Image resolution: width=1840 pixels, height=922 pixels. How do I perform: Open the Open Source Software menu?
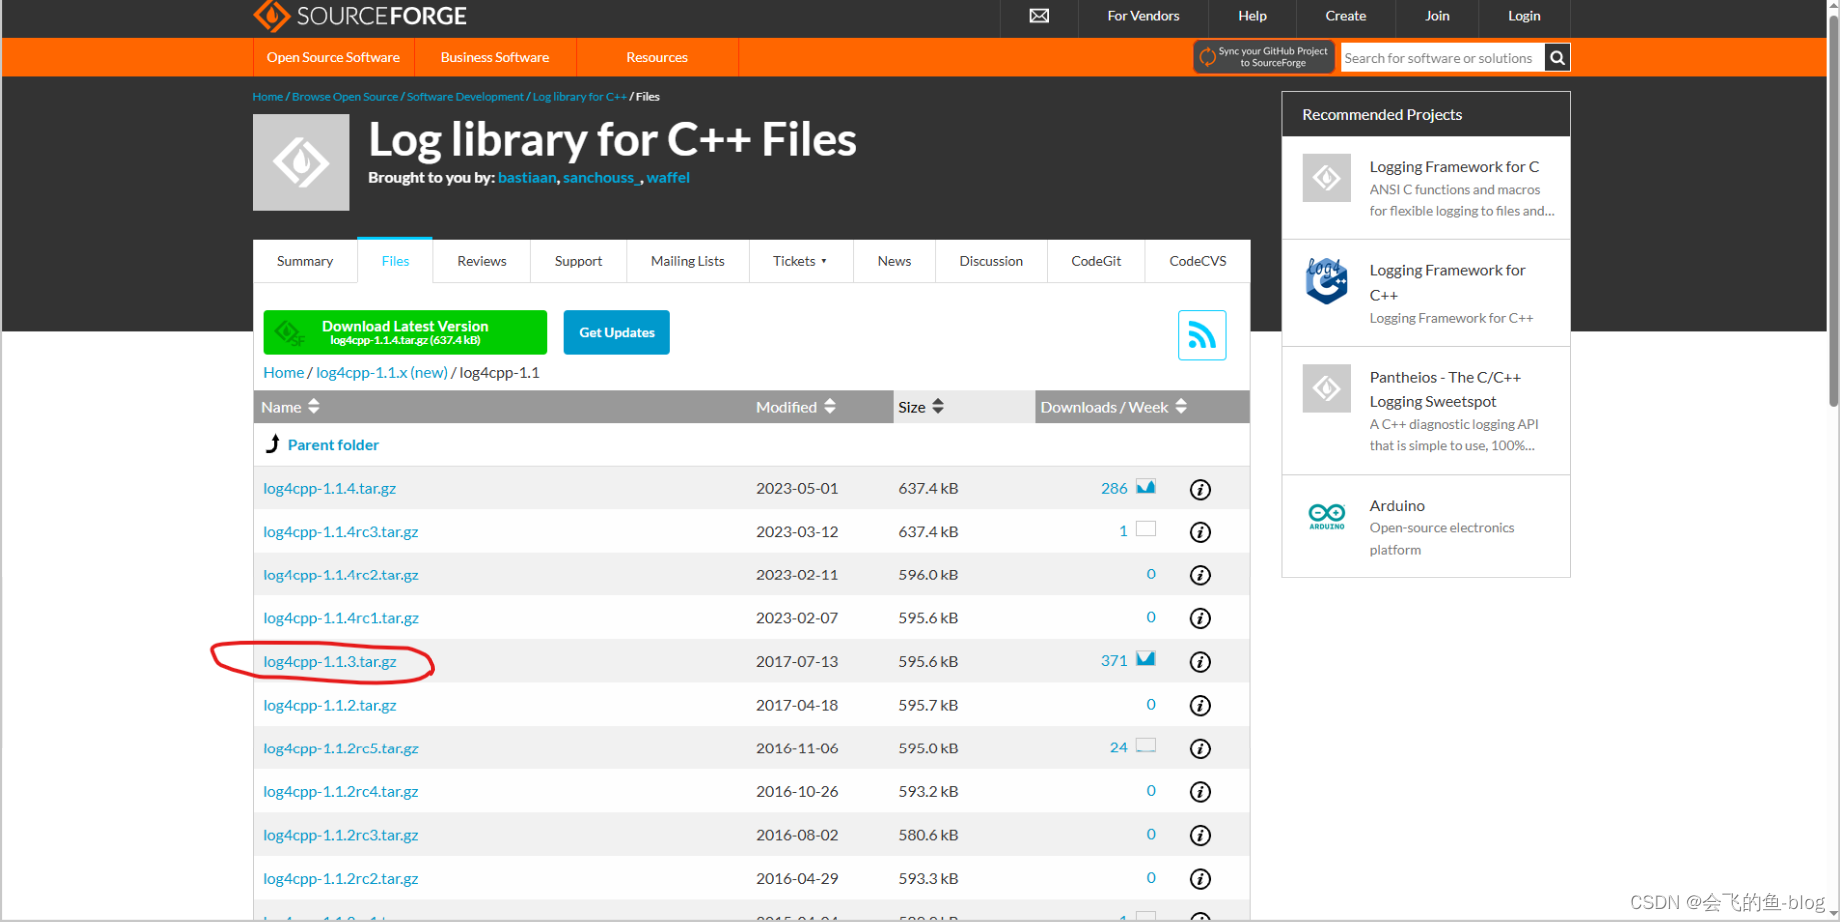point(333,57)
